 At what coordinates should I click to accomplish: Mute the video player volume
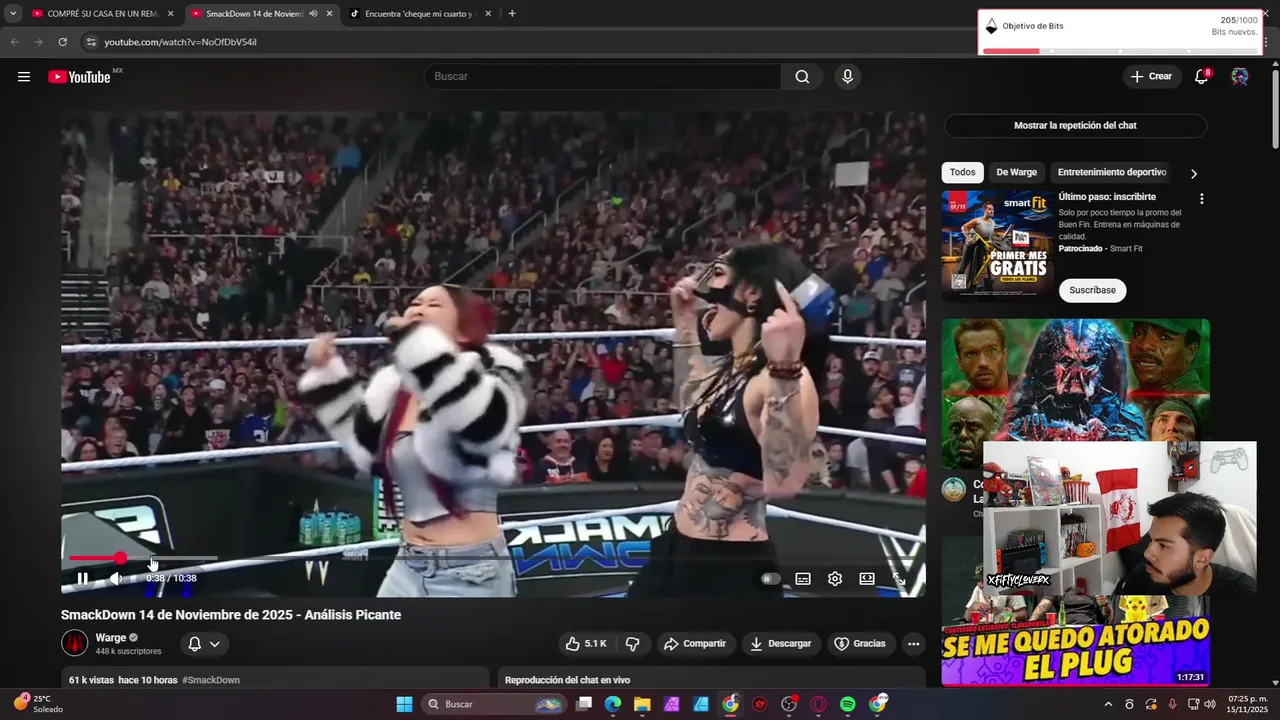click(x=116, y=578)
